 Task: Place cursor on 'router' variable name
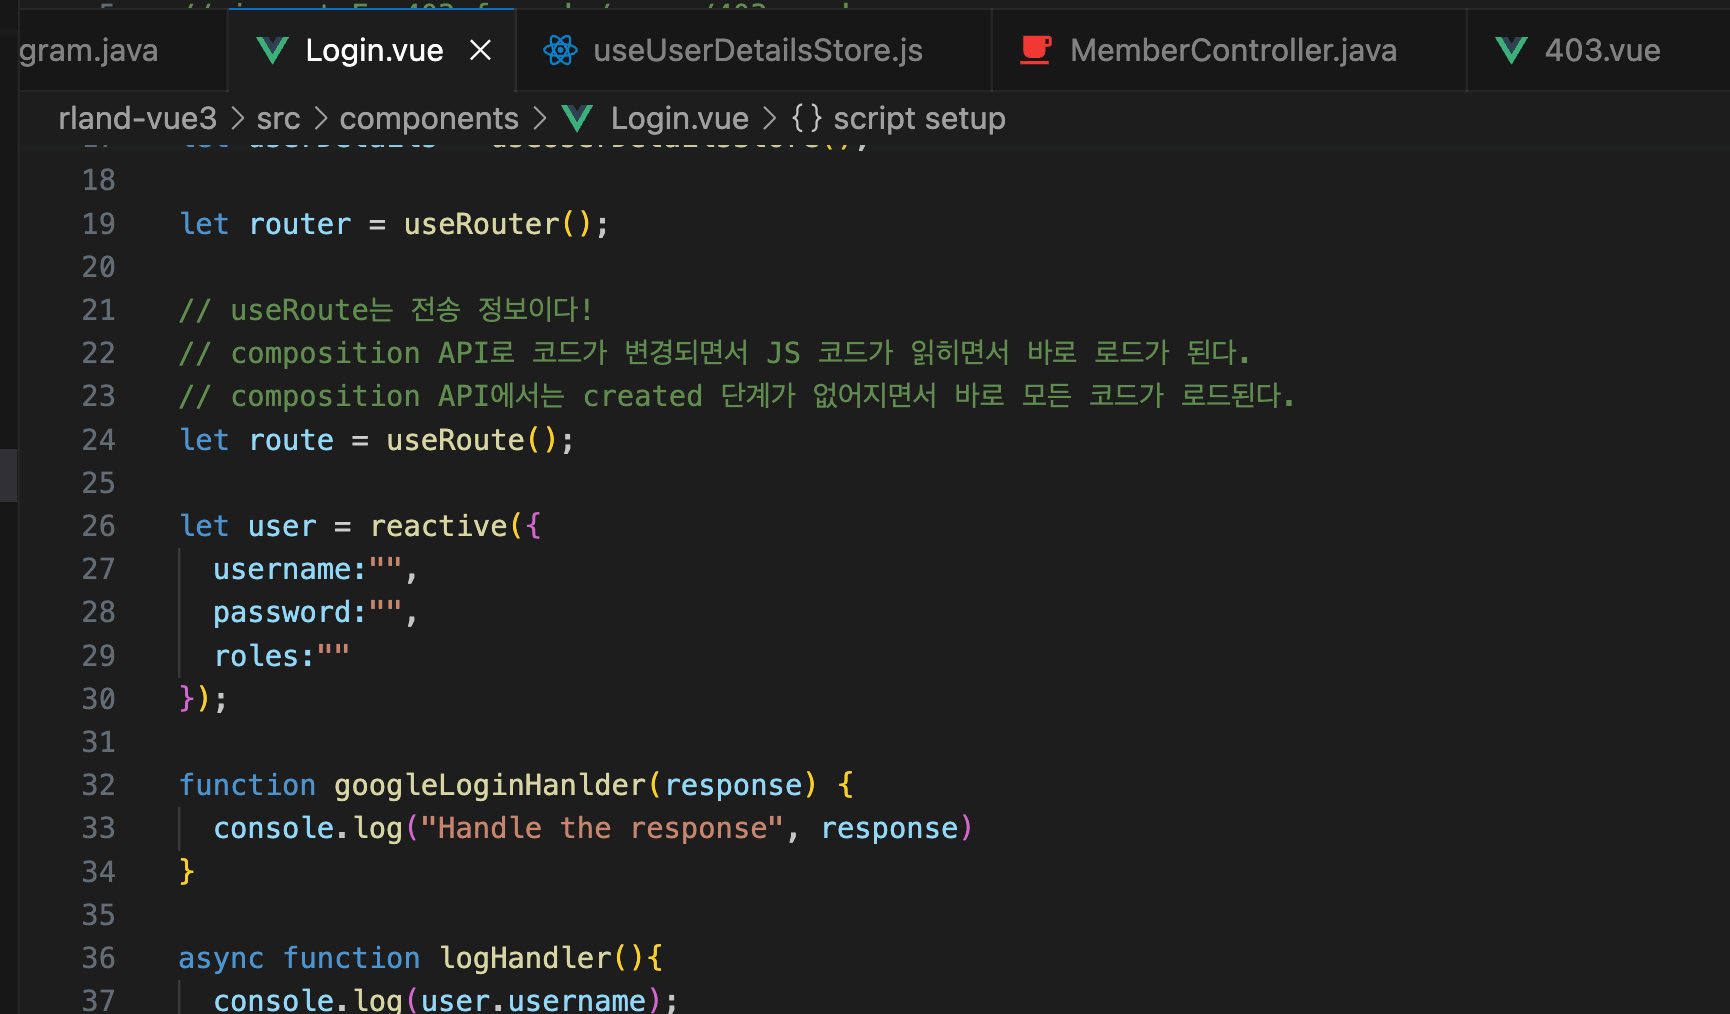pos(300,224)
